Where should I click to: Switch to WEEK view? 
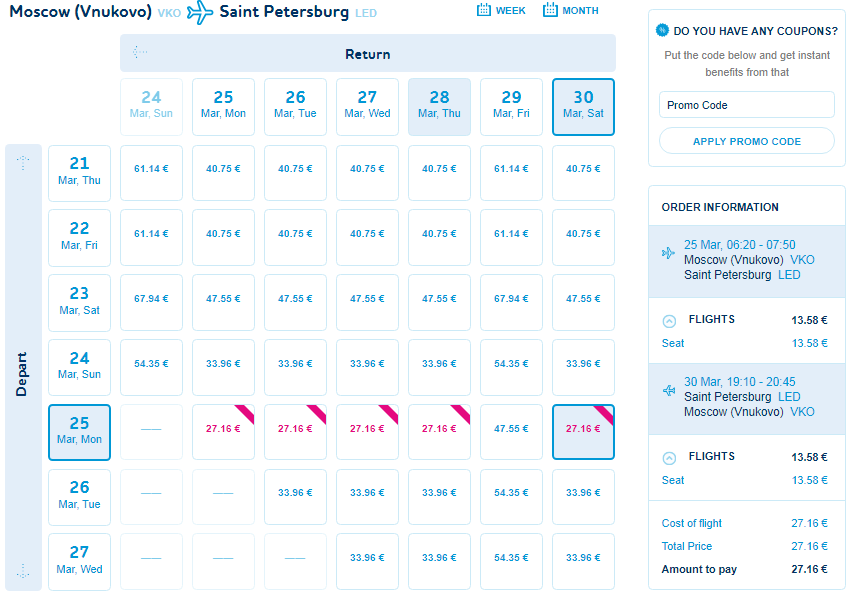point(501,10)
